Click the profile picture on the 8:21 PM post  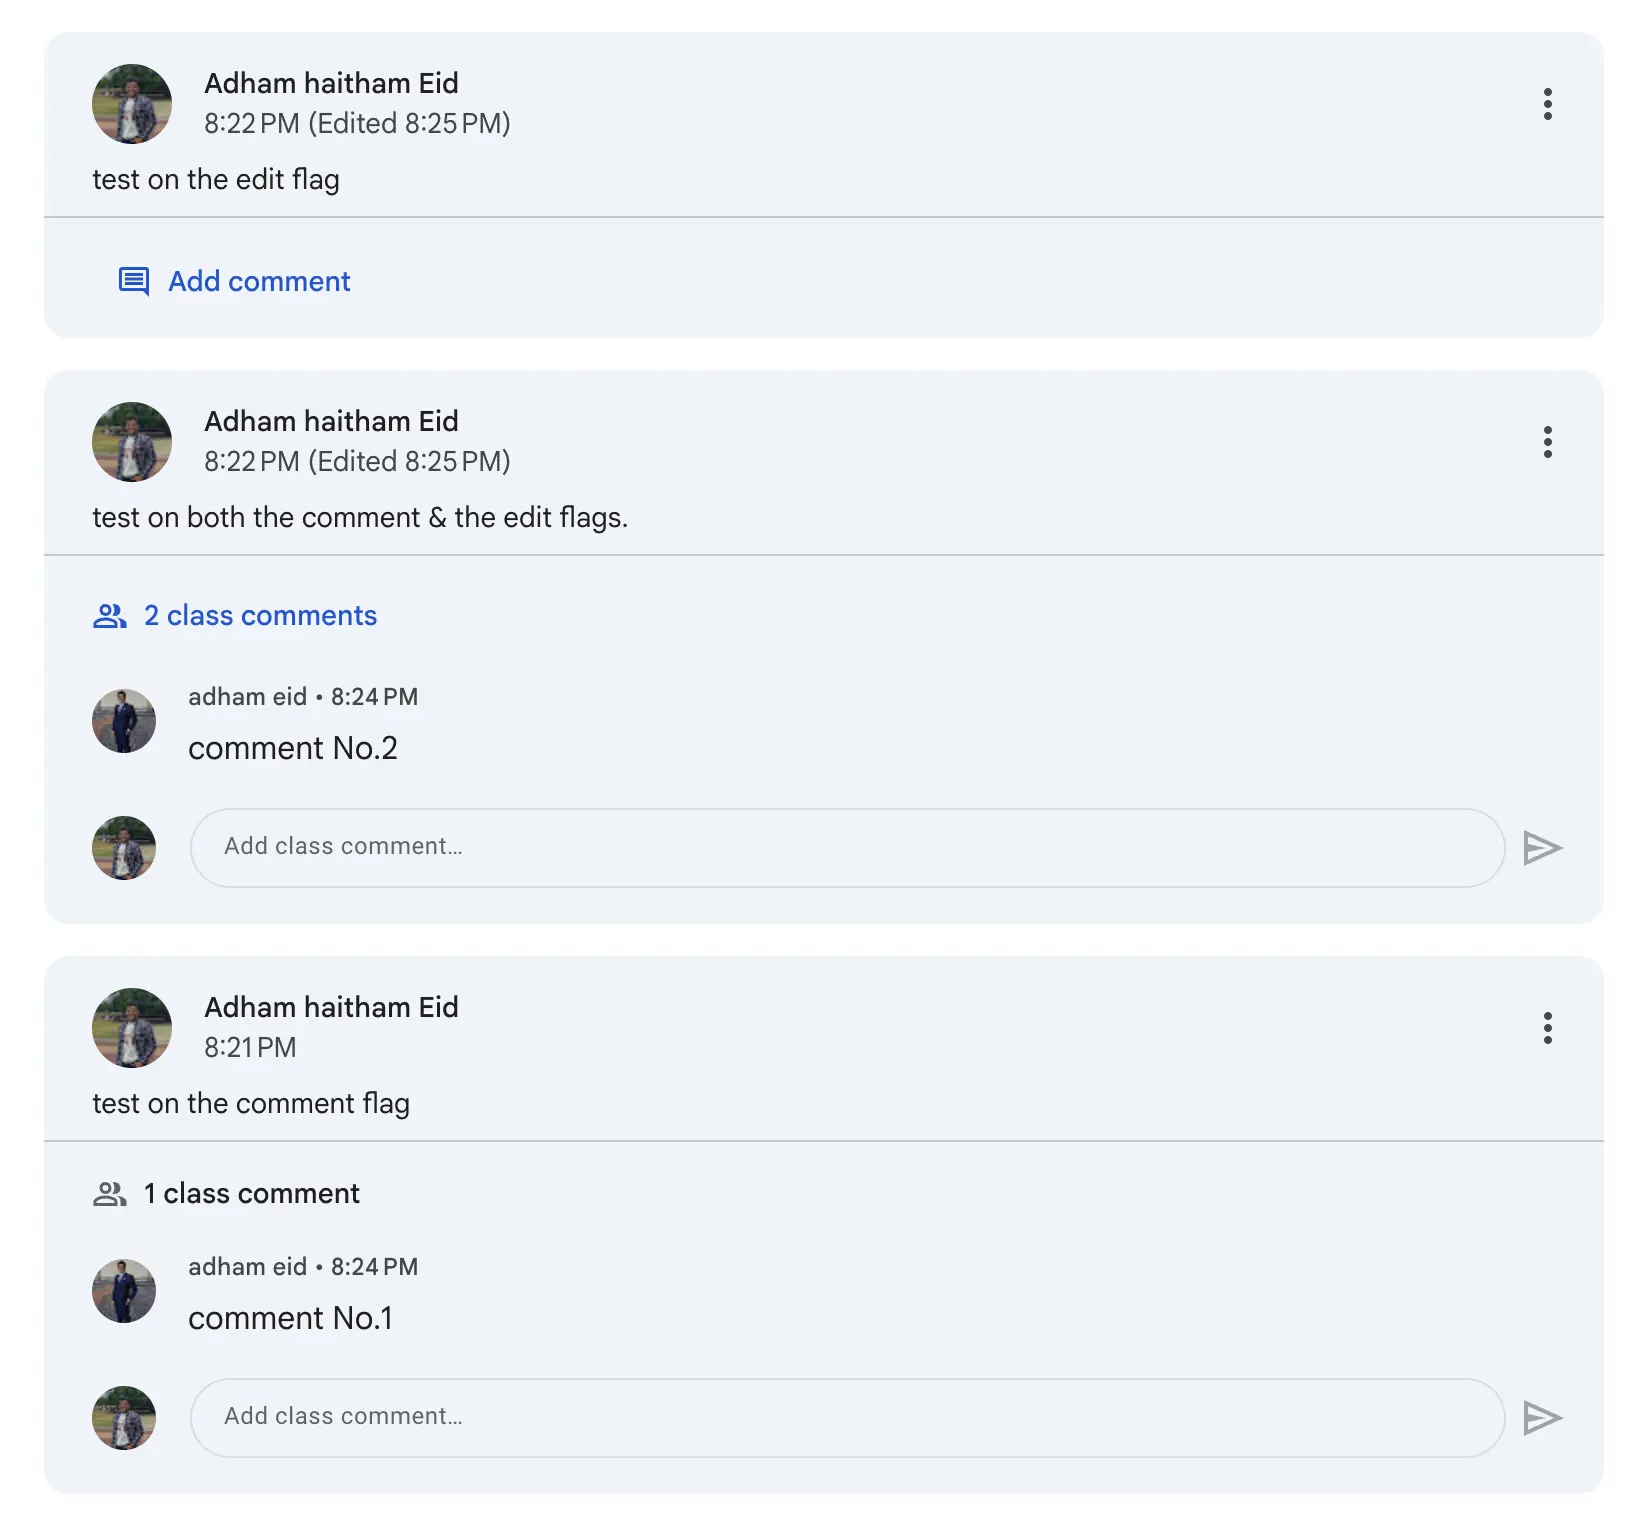click(x=132, y=1027)
